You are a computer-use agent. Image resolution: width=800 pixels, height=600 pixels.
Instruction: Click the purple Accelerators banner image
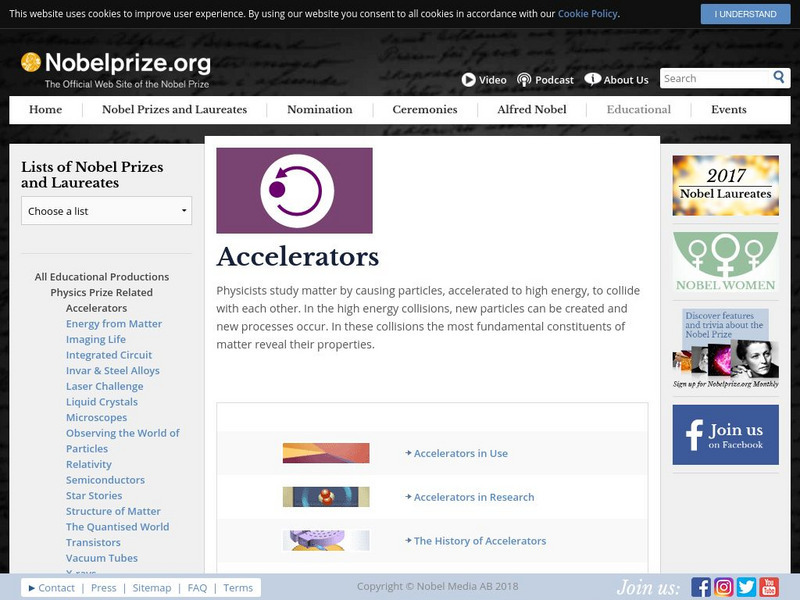tap(294, 190)
